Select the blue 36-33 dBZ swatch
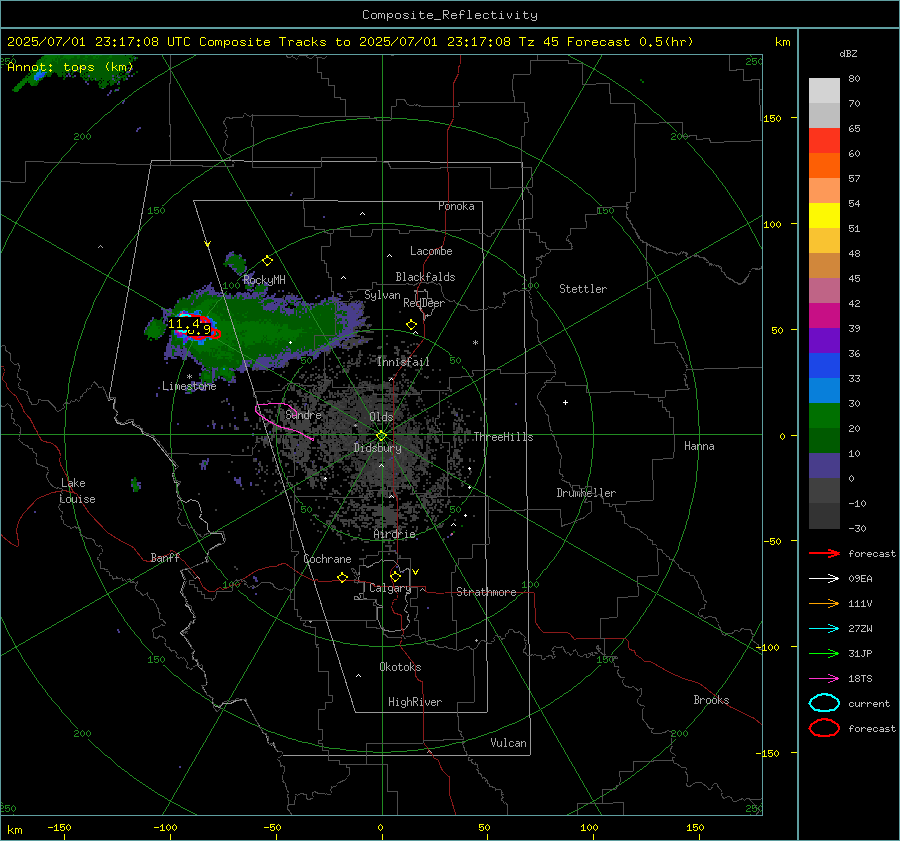Image resolution: width=900 pixels, height=841 pixels. [824, 366]
